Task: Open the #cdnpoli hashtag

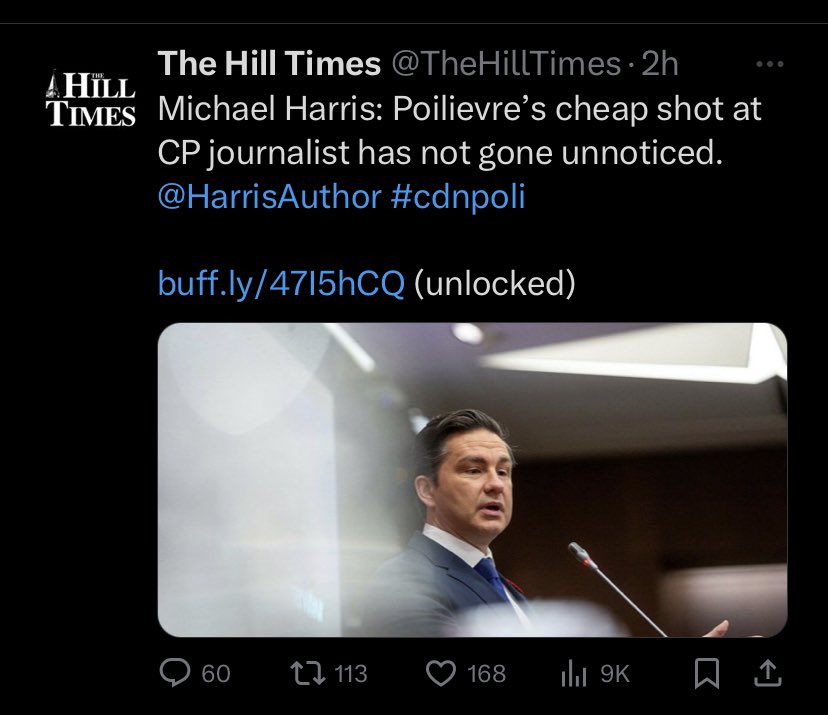Action: (455, 197)
